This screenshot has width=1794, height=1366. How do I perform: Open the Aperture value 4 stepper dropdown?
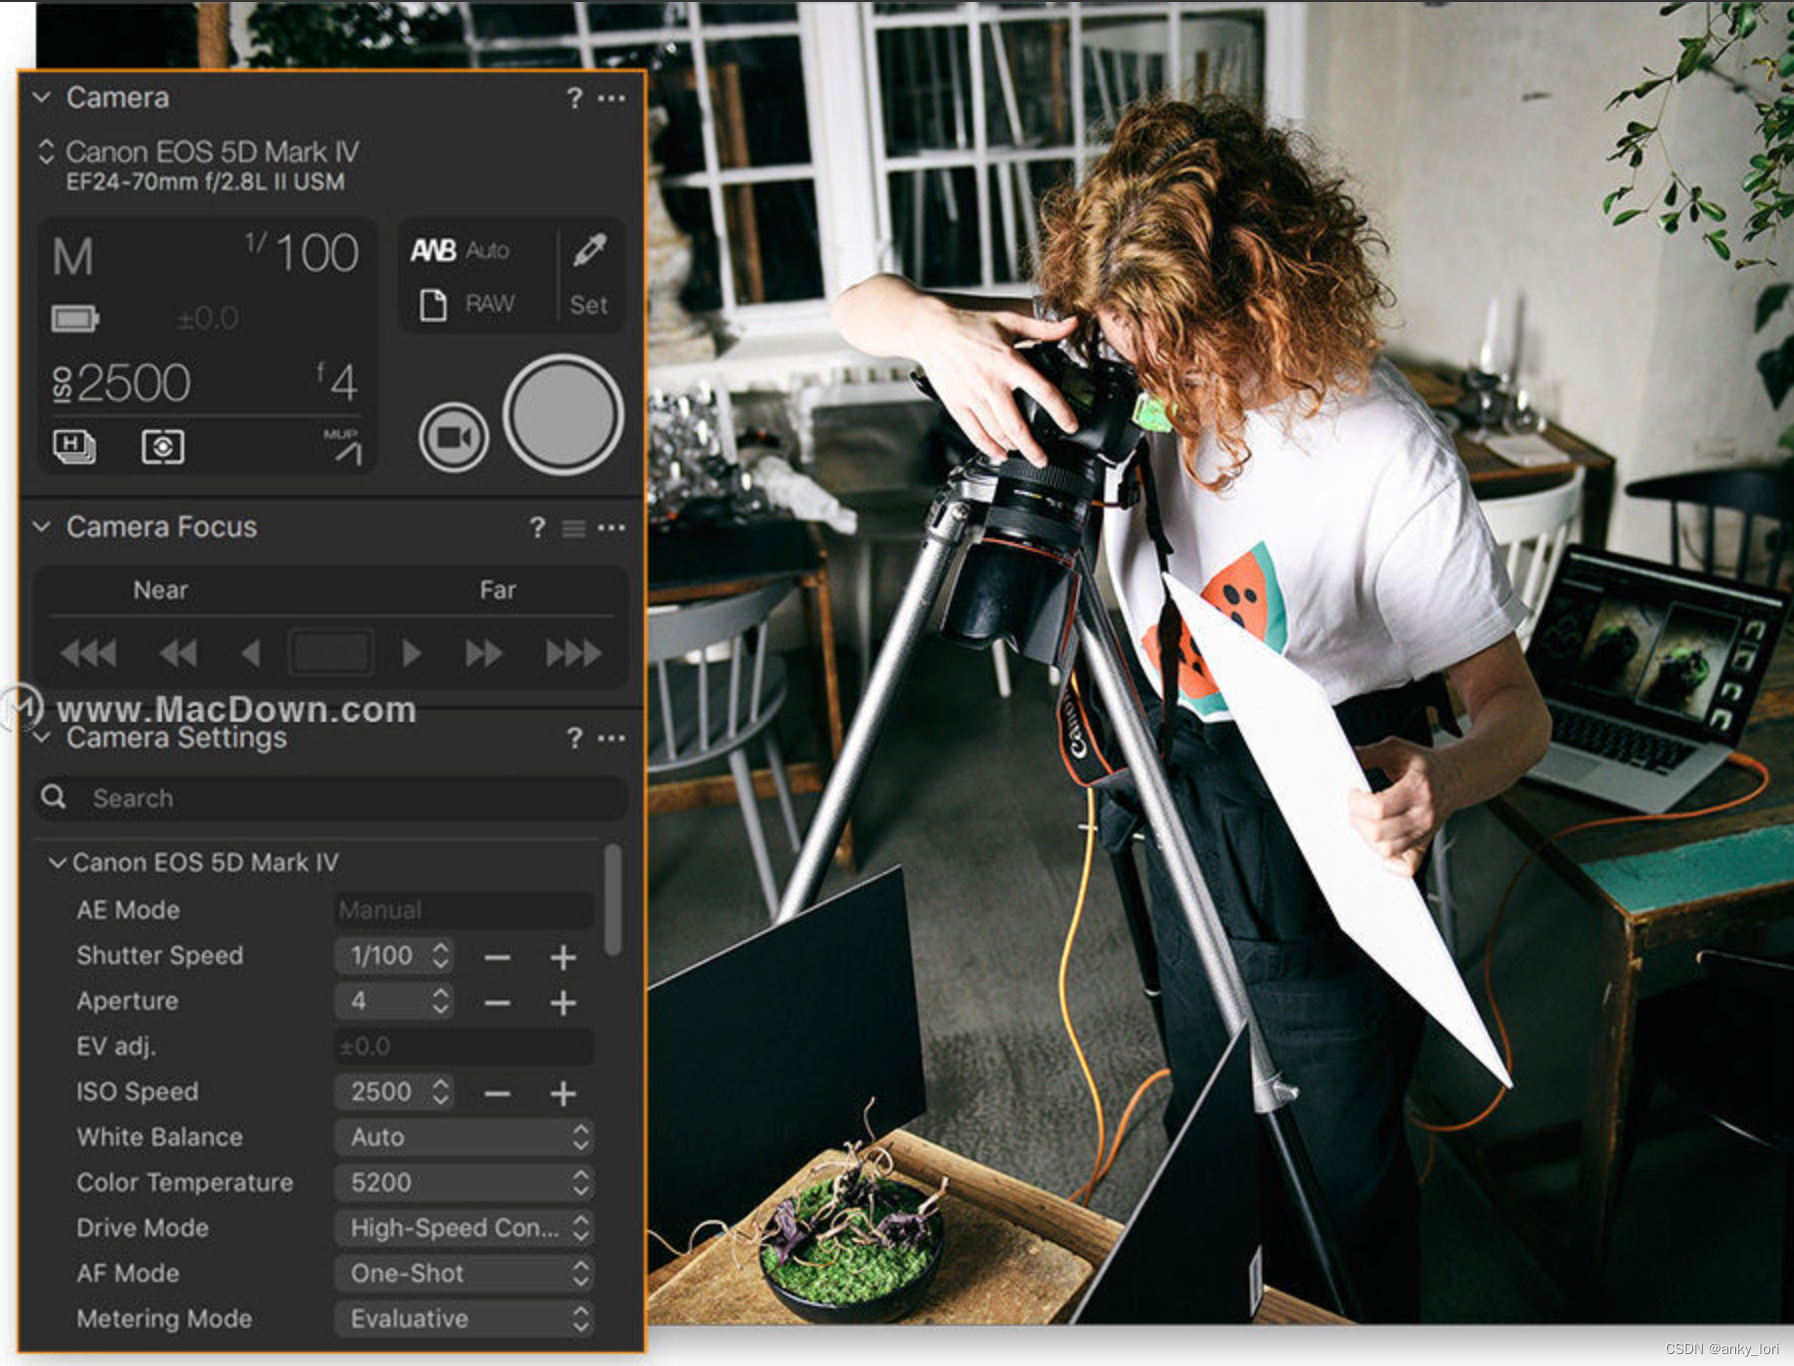tap(394, 1001)
